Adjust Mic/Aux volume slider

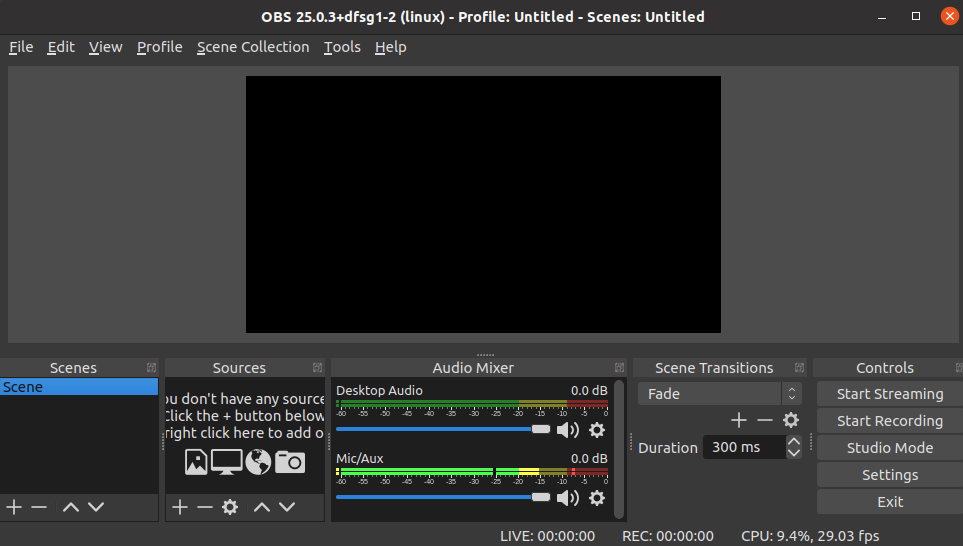(443, 497)
